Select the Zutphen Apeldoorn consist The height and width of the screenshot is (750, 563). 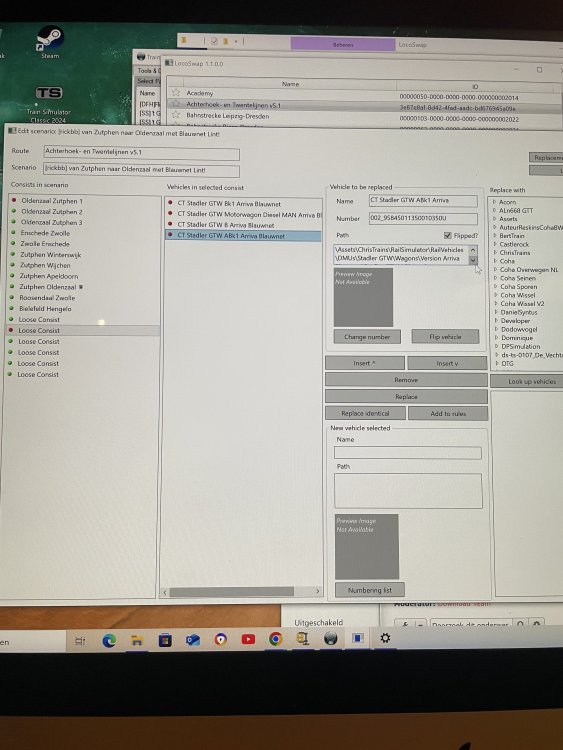click(48, 276)
